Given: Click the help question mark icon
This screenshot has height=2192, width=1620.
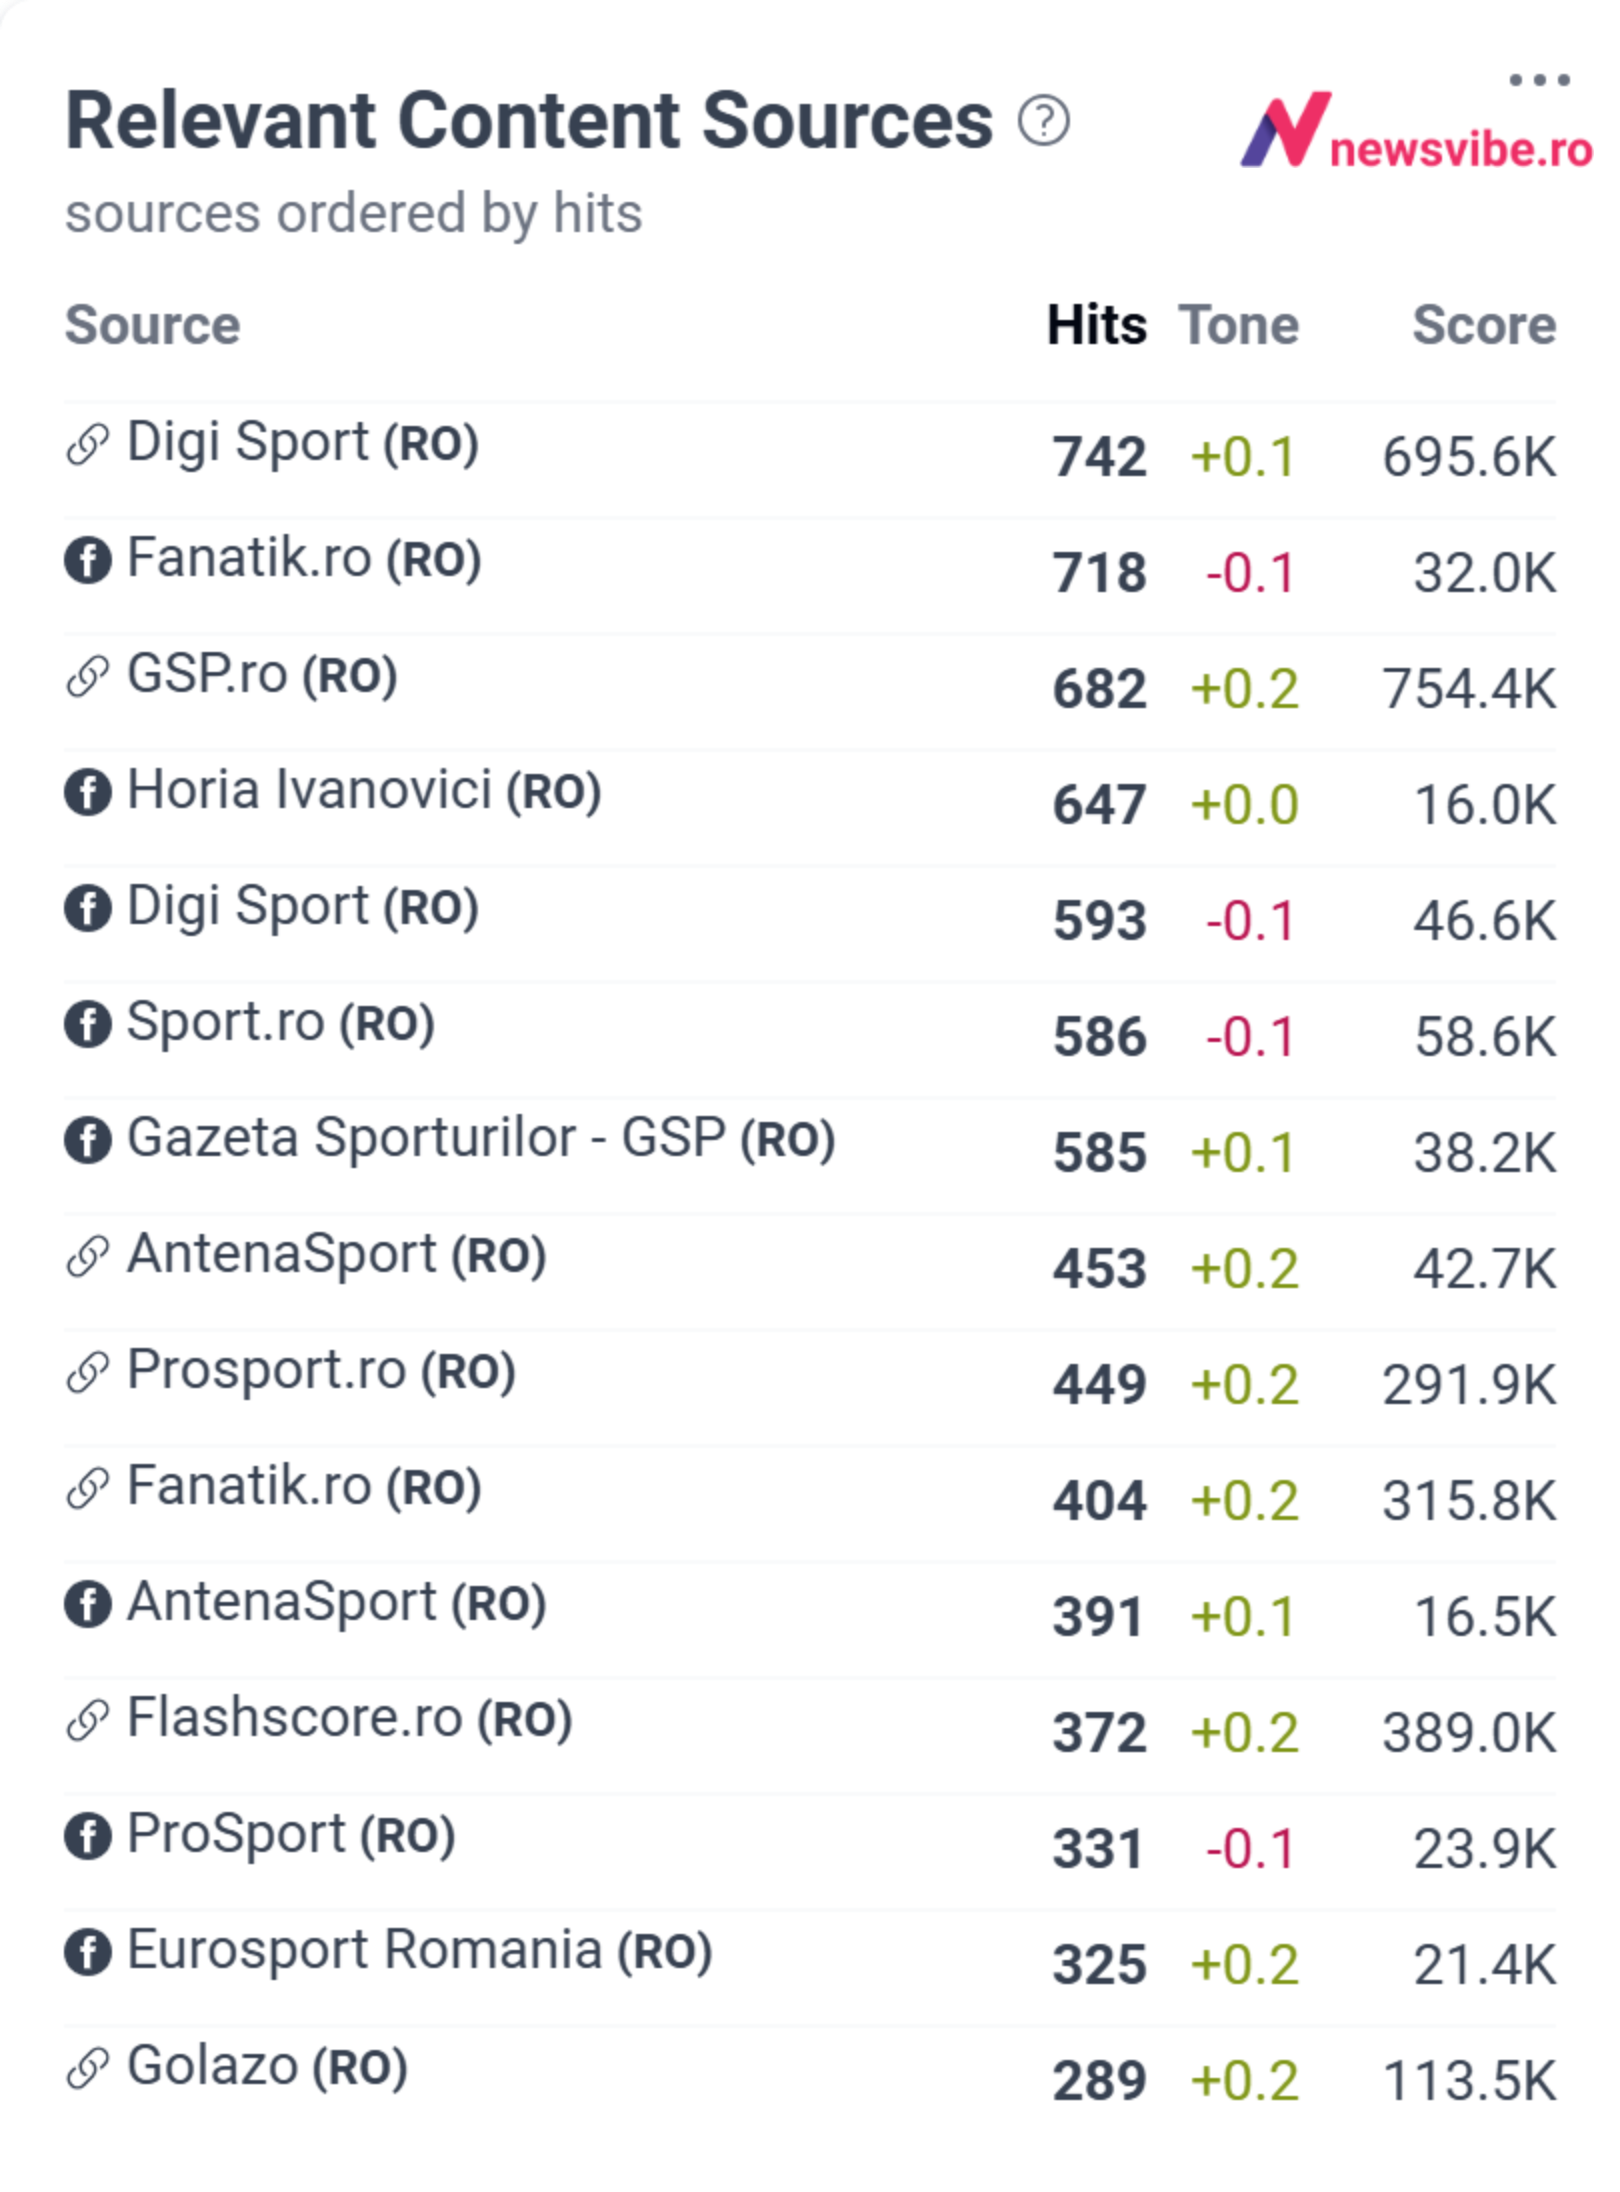Looking at the screenshot, I should point(1044,121).
